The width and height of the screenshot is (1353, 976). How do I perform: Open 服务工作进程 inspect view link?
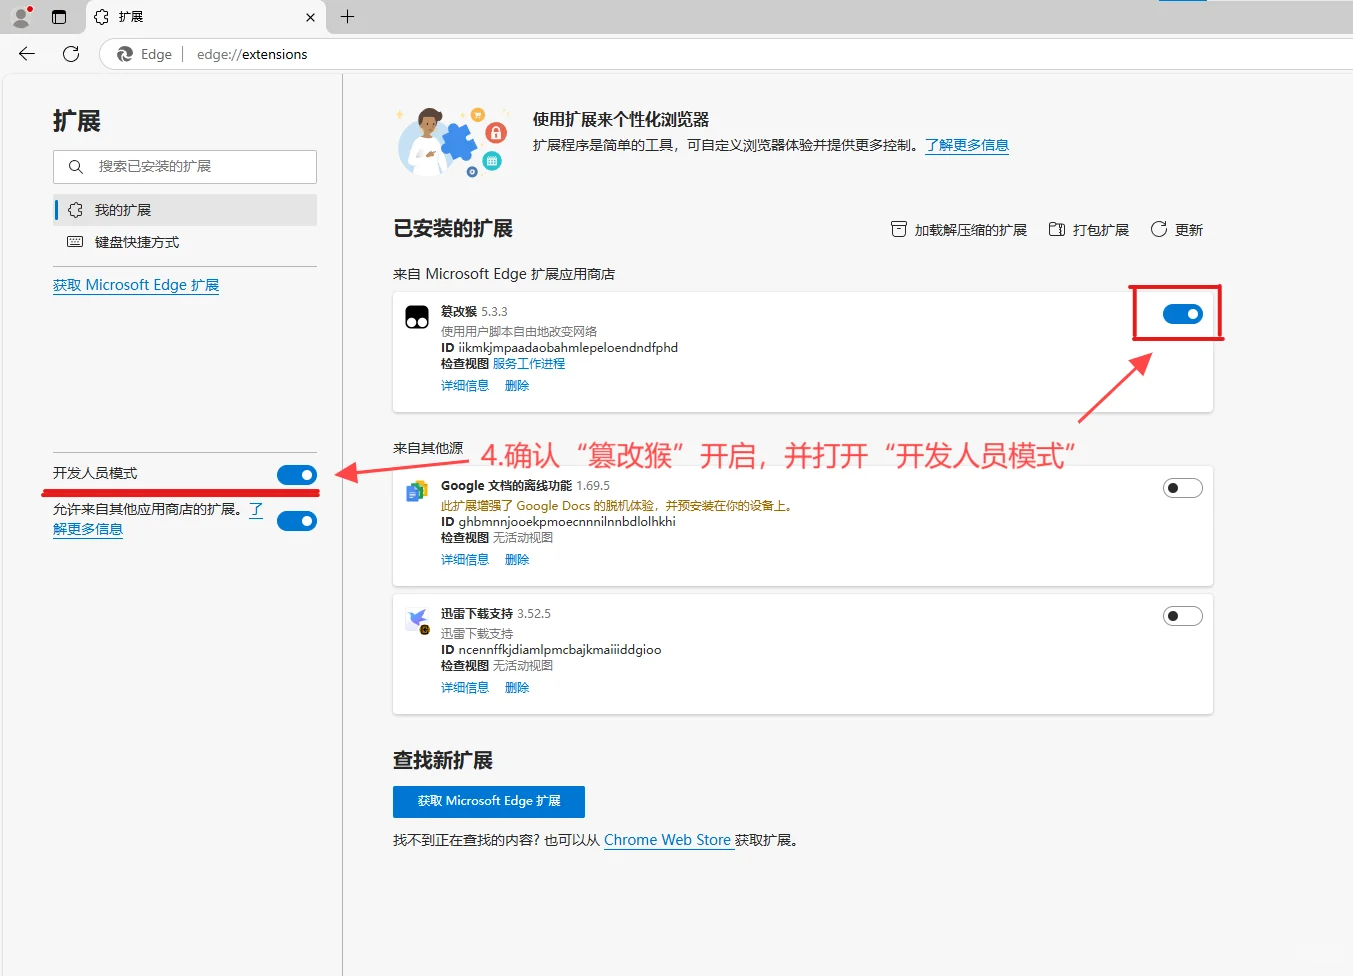click(x=529, y=364)
